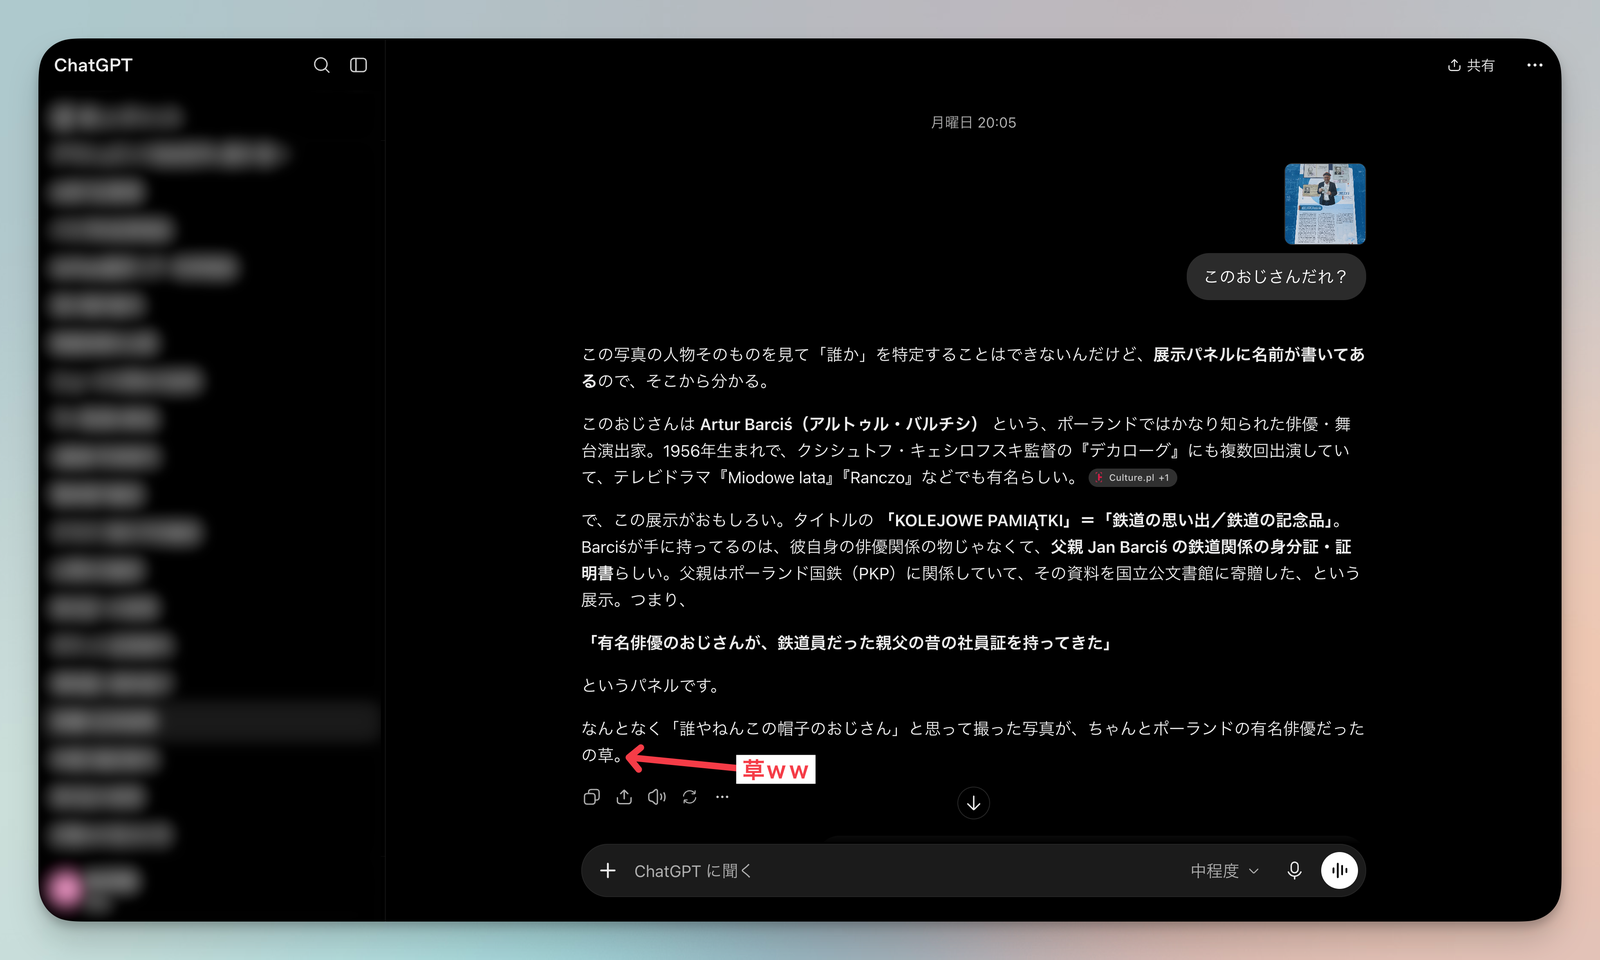Image resolution: width=1600 pixels, height=960 pixels.
Task: Click the 月曜日 20:05 timestamp
Action: (x=973, y=123)
